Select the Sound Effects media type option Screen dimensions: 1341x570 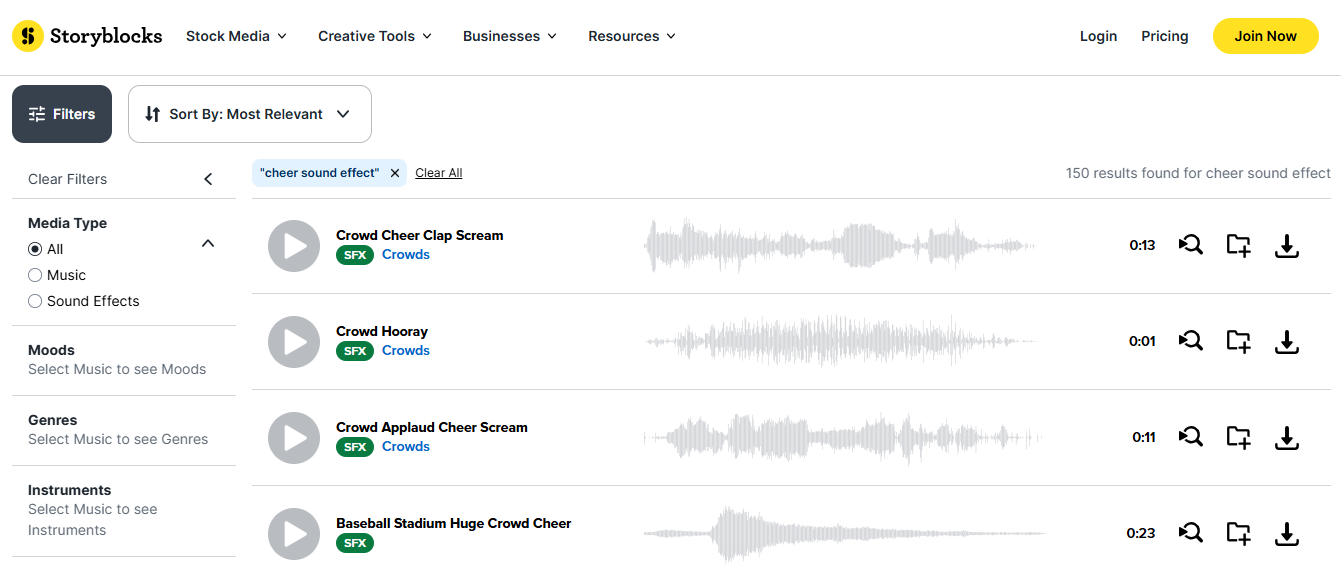35,301
